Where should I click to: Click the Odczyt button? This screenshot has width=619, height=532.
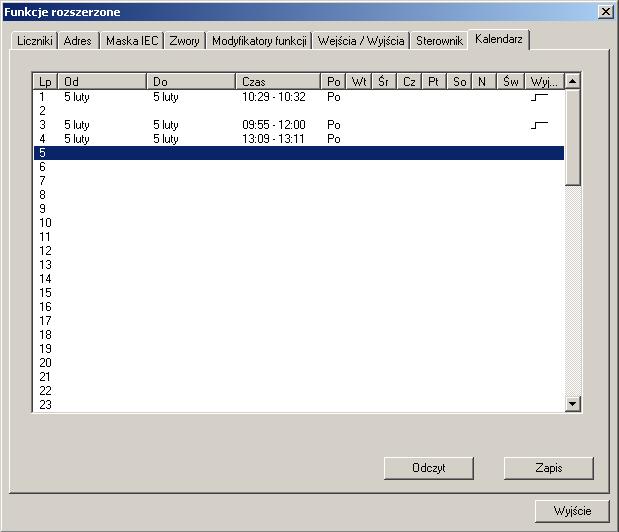tap(429, 468)
